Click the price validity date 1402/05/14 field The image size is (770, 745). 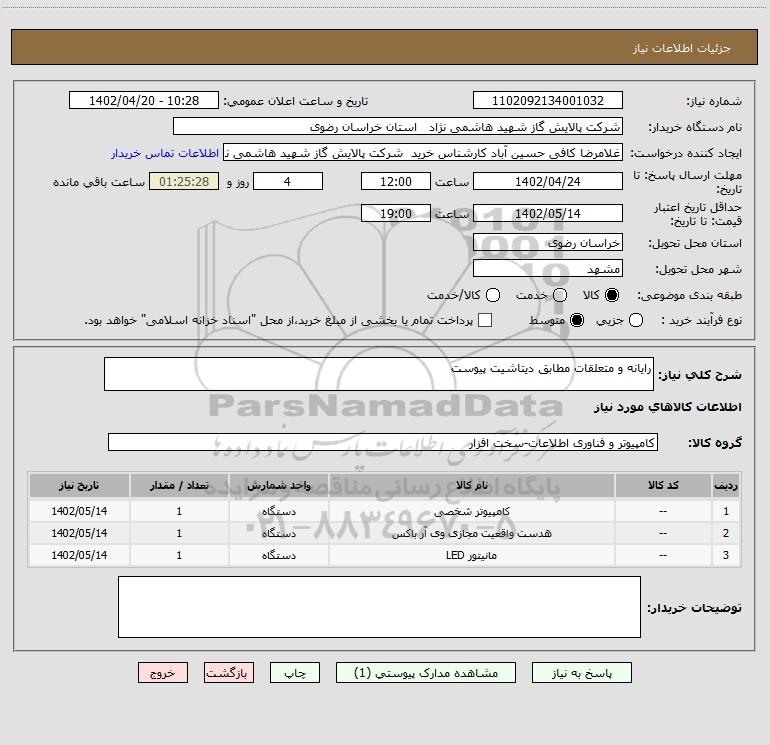[548, 213]
